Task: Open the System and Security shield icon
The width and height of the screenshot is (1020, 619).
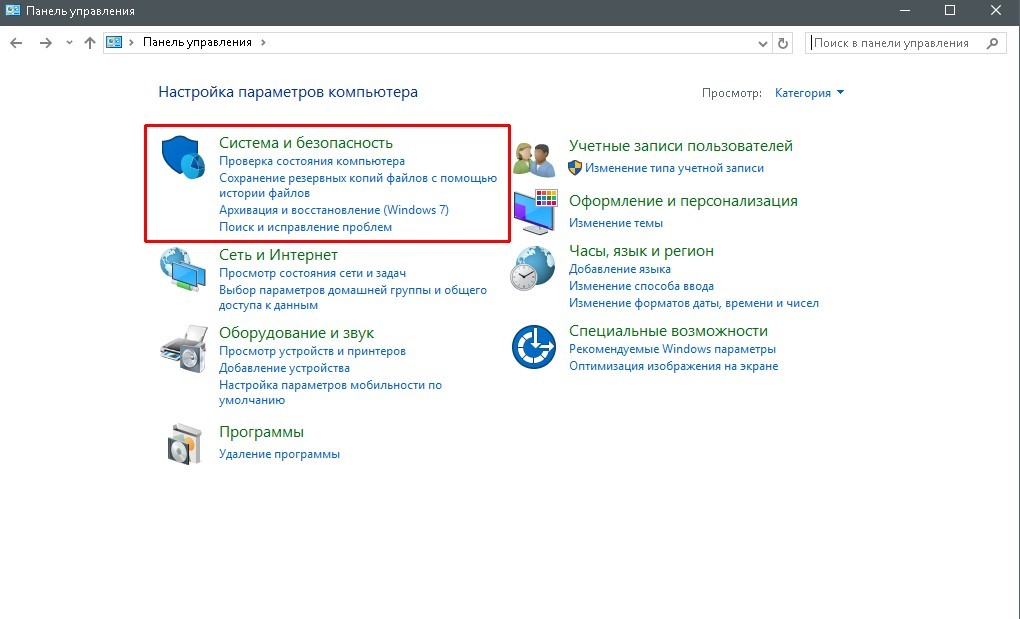Action: point(183,157)
